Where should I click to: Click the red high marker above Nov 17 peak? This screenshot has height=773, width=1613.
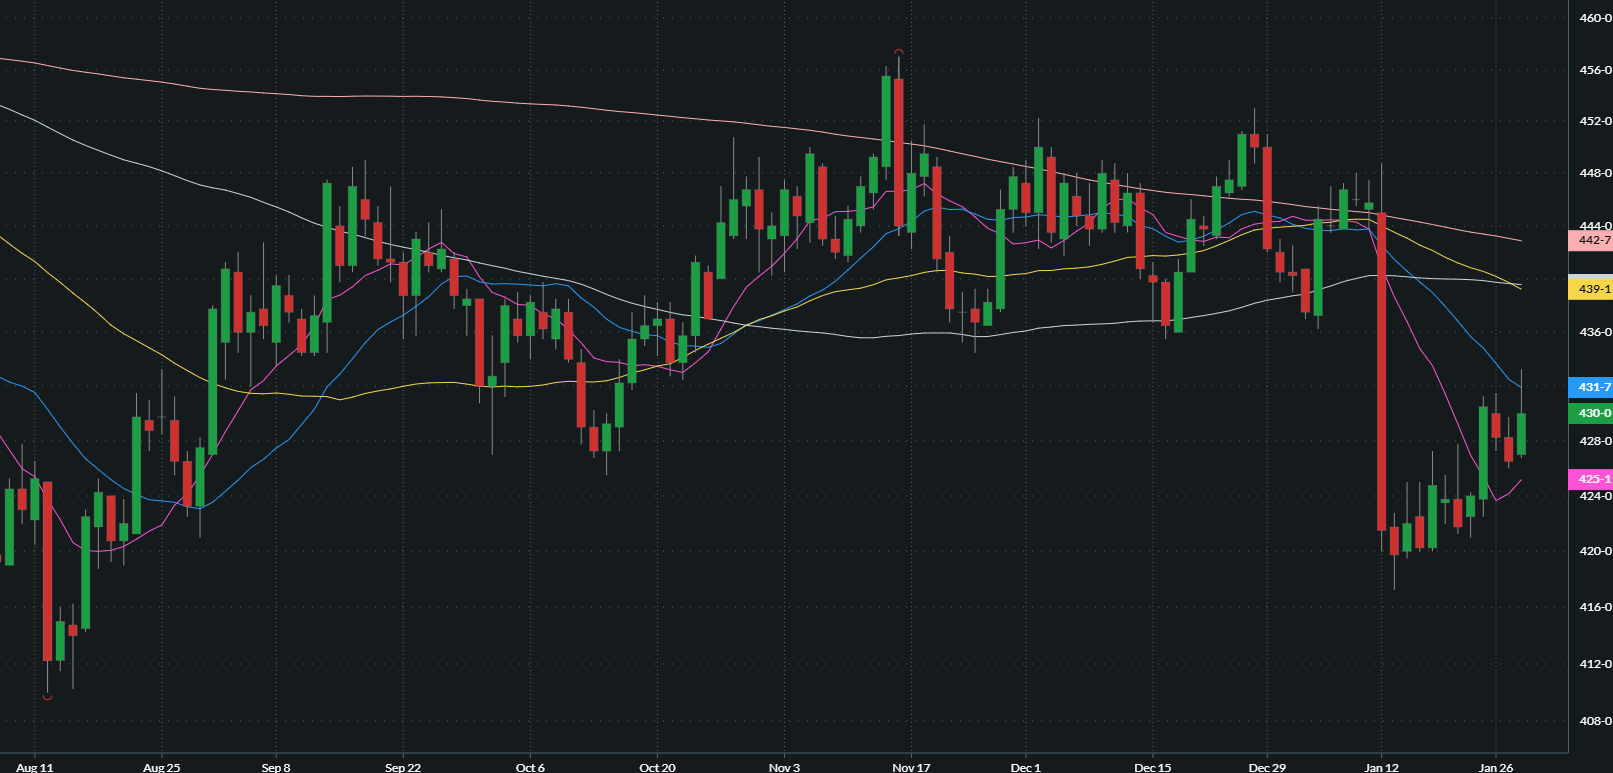click(899, 51)
